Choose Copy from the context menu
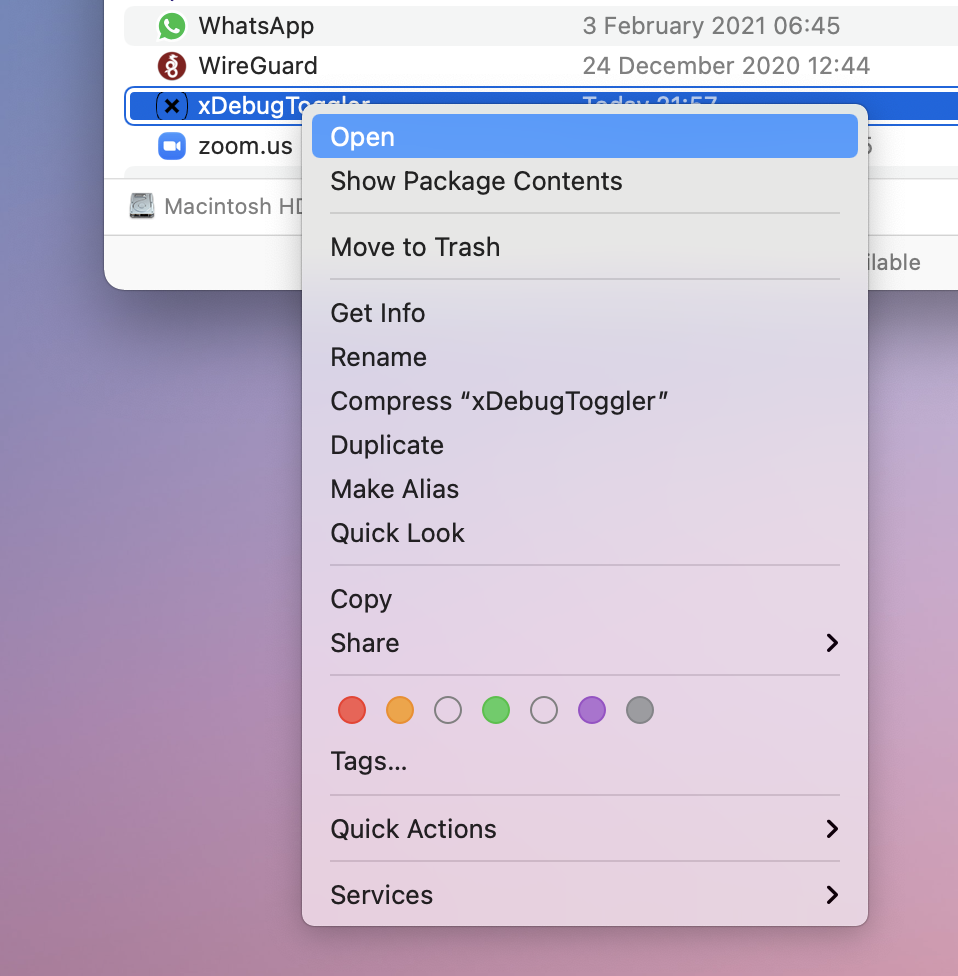The height and width of the screenshot is (976, 958). (585, 599)
